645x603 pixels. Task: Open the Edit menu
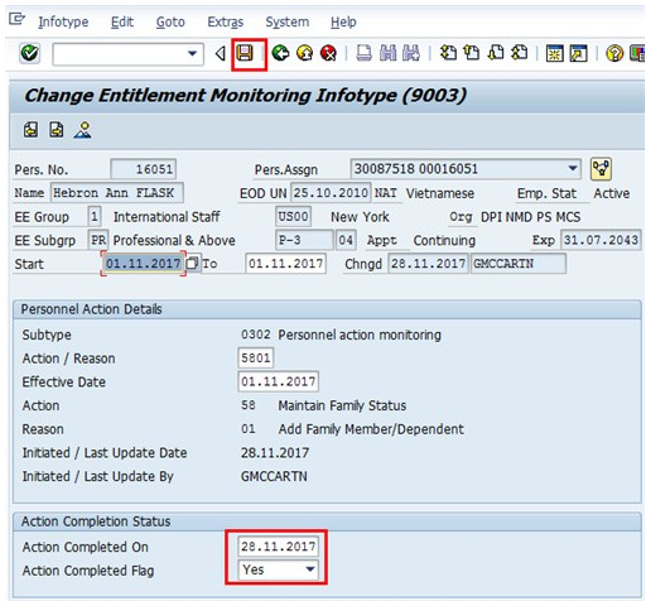[x=122, y=21]
